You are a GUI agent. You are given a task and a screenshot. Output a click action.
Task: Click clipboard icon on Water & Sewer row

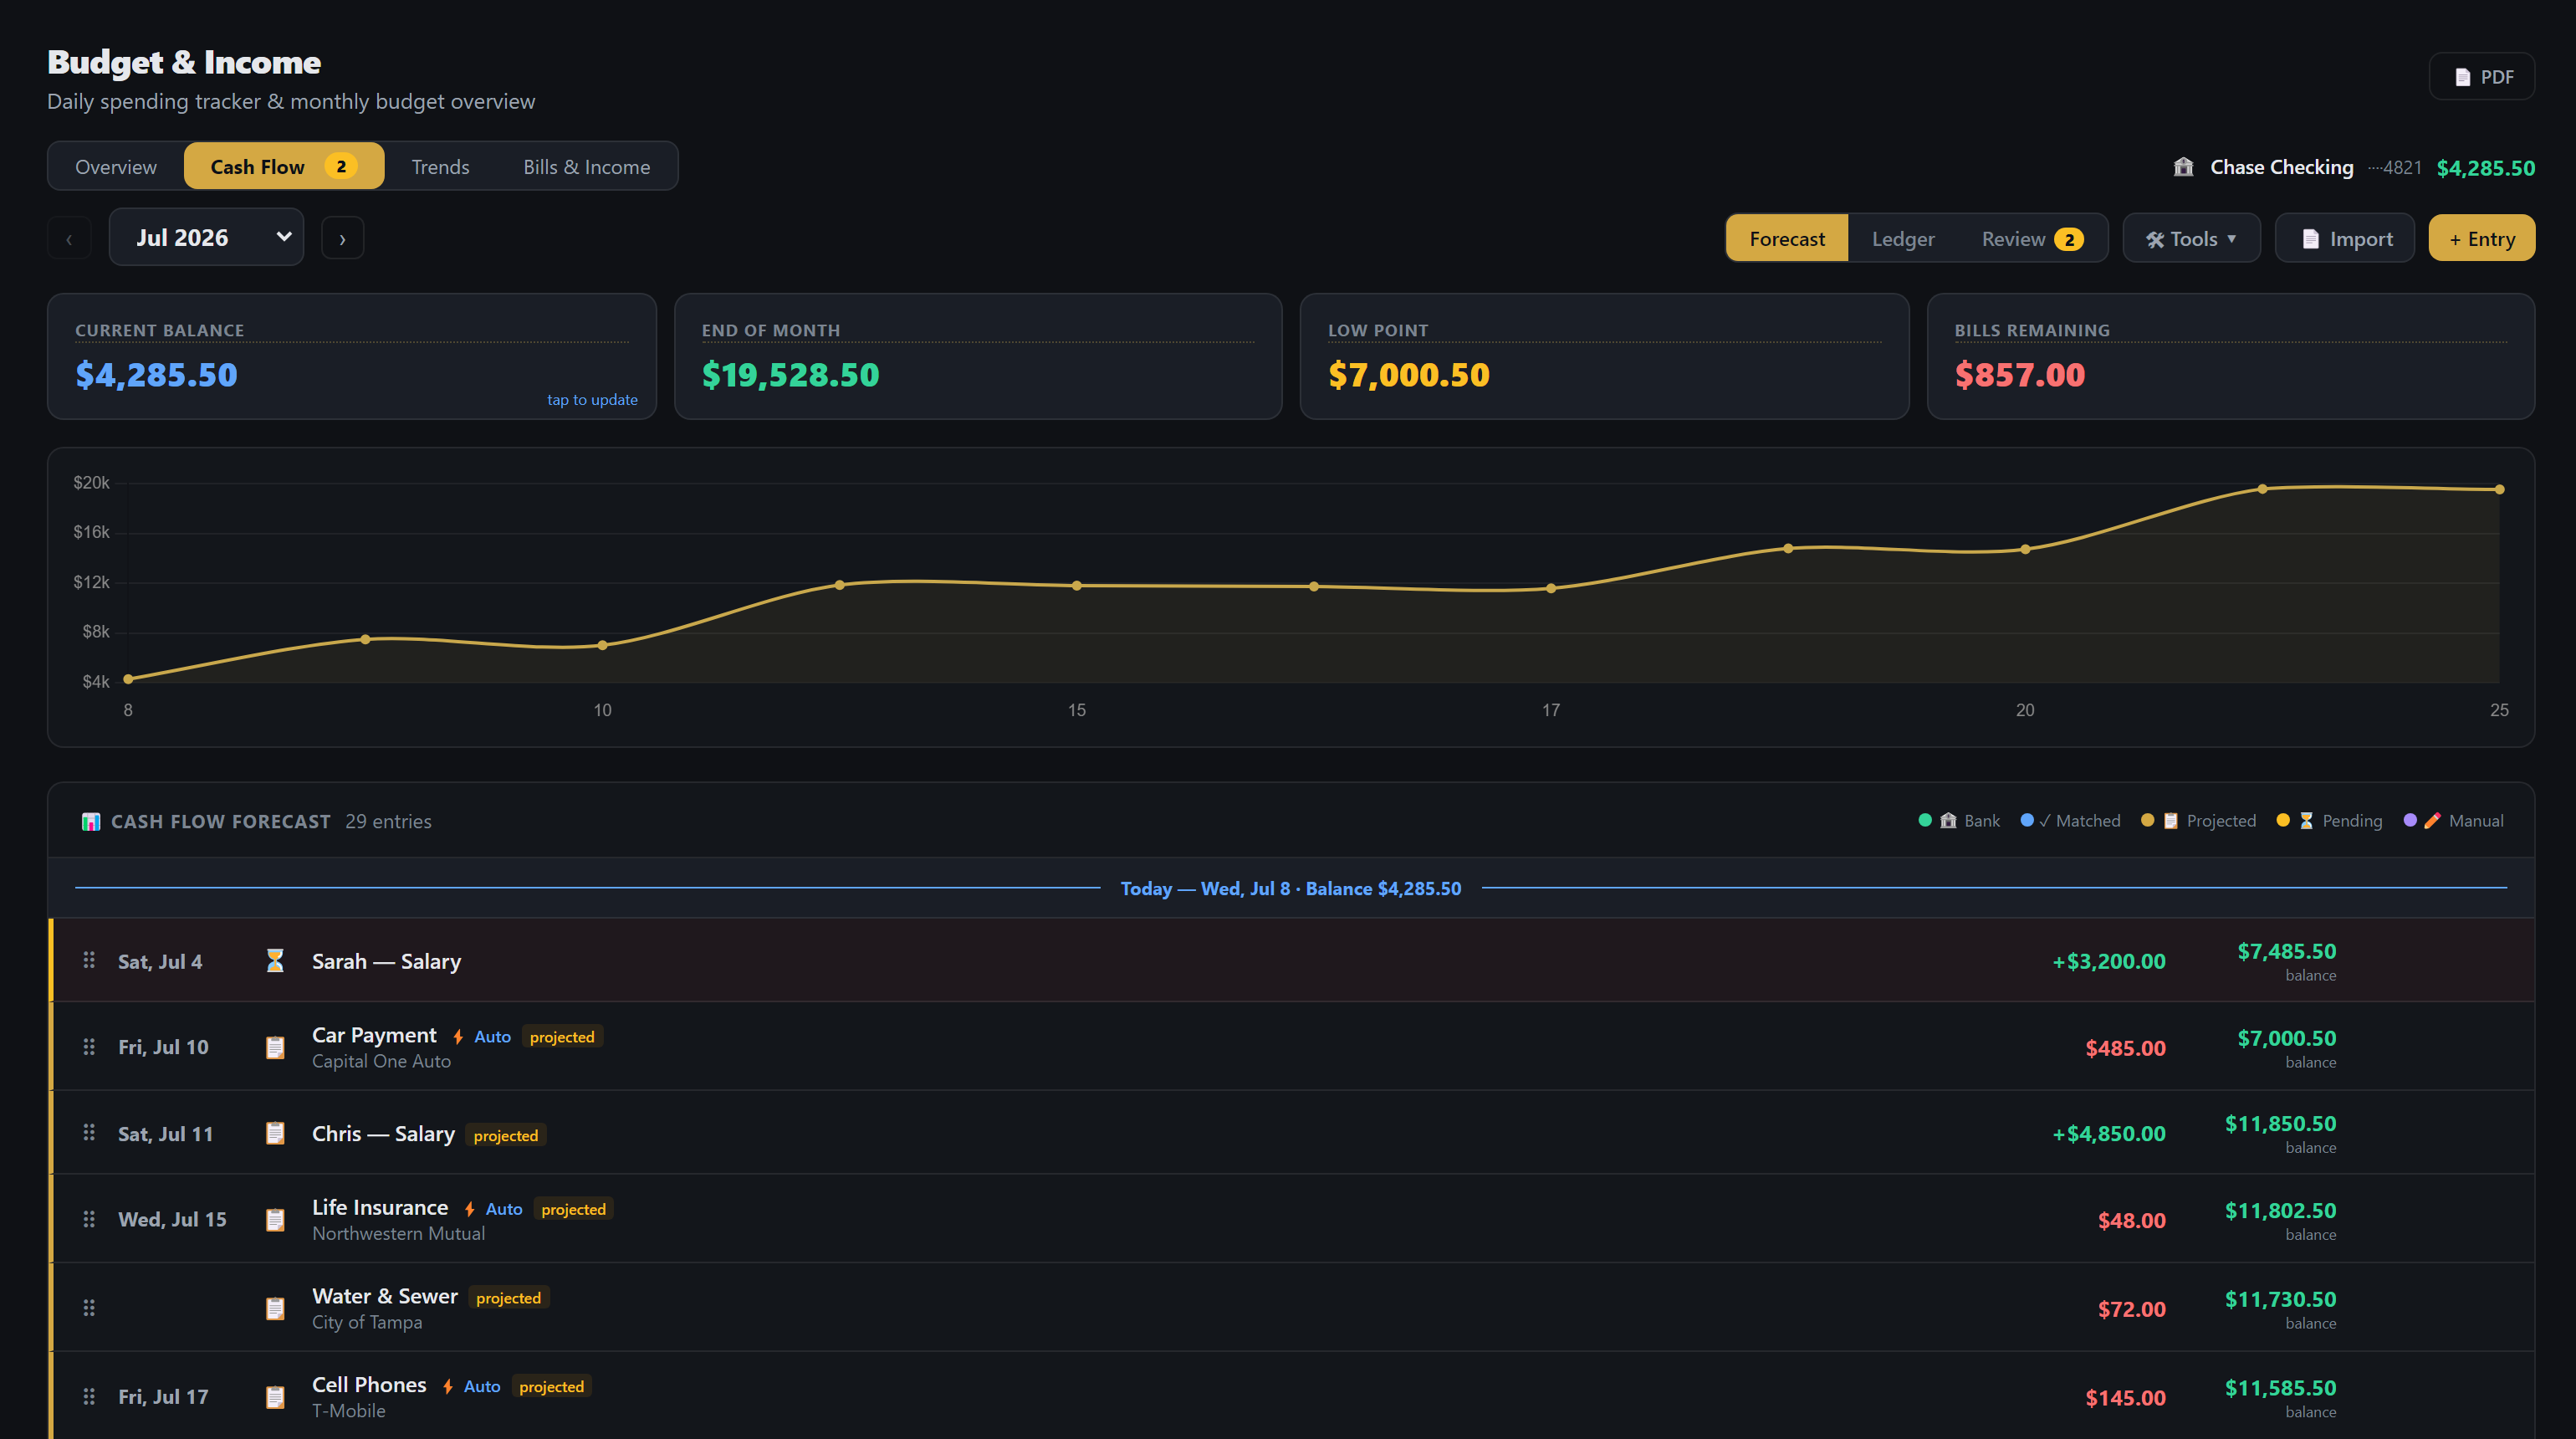(275, 1309)
